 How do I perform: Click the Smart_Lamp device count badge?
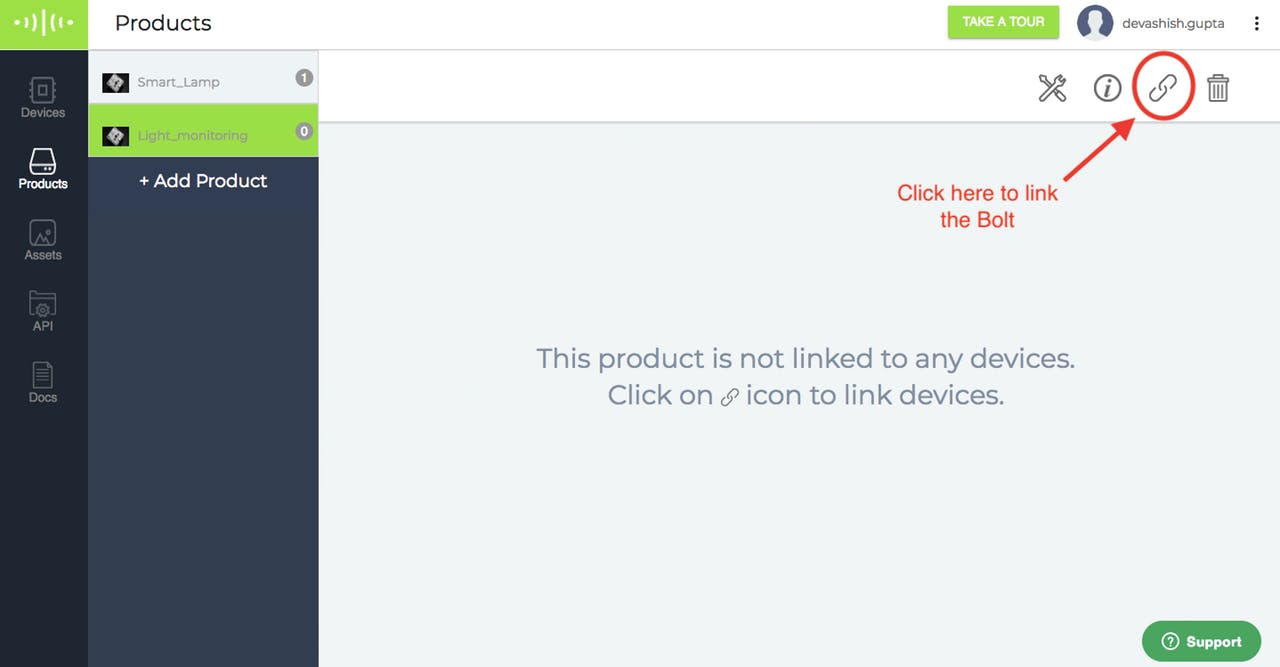[x=304, y=78]
